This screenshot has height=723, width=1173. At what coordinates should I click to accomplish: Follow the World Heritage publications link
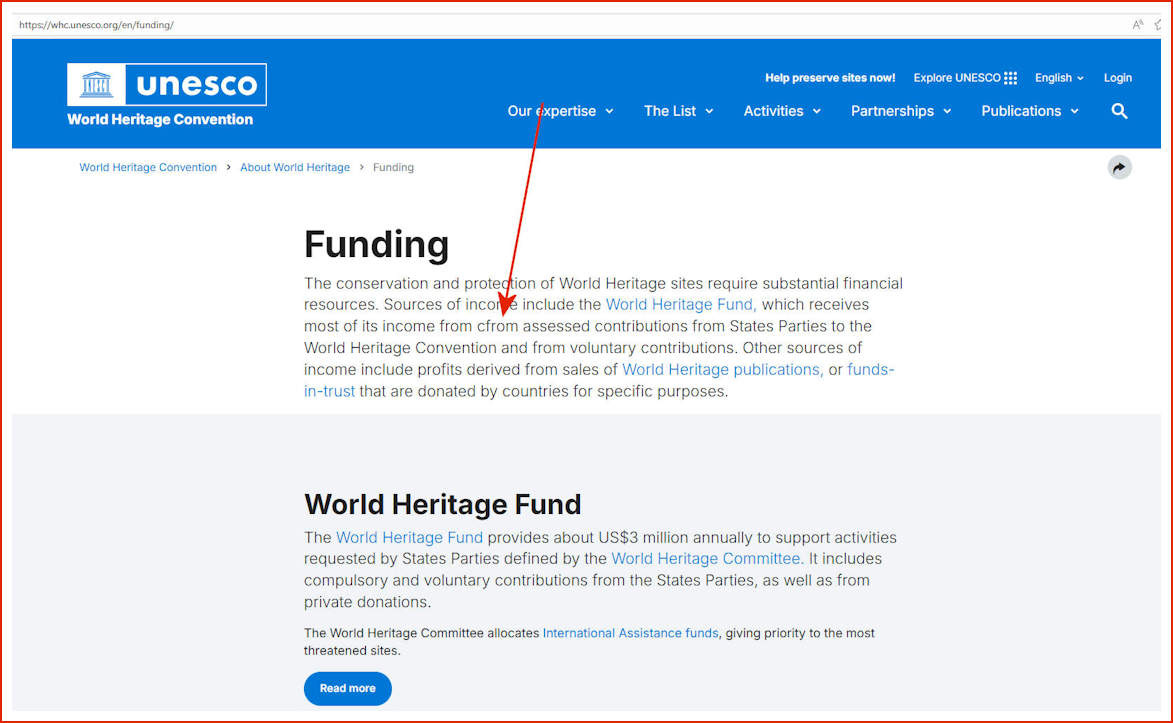[723, 370]
